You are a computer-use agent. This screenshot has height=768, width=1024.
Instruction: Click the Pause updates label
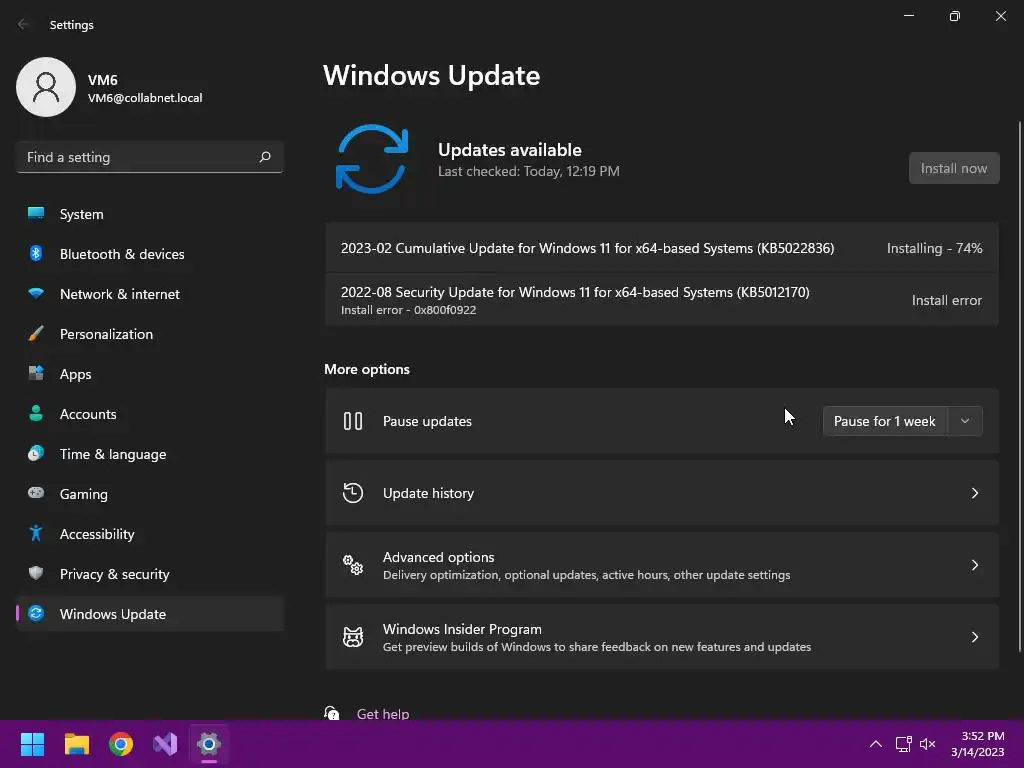click(x=427, y=421)
